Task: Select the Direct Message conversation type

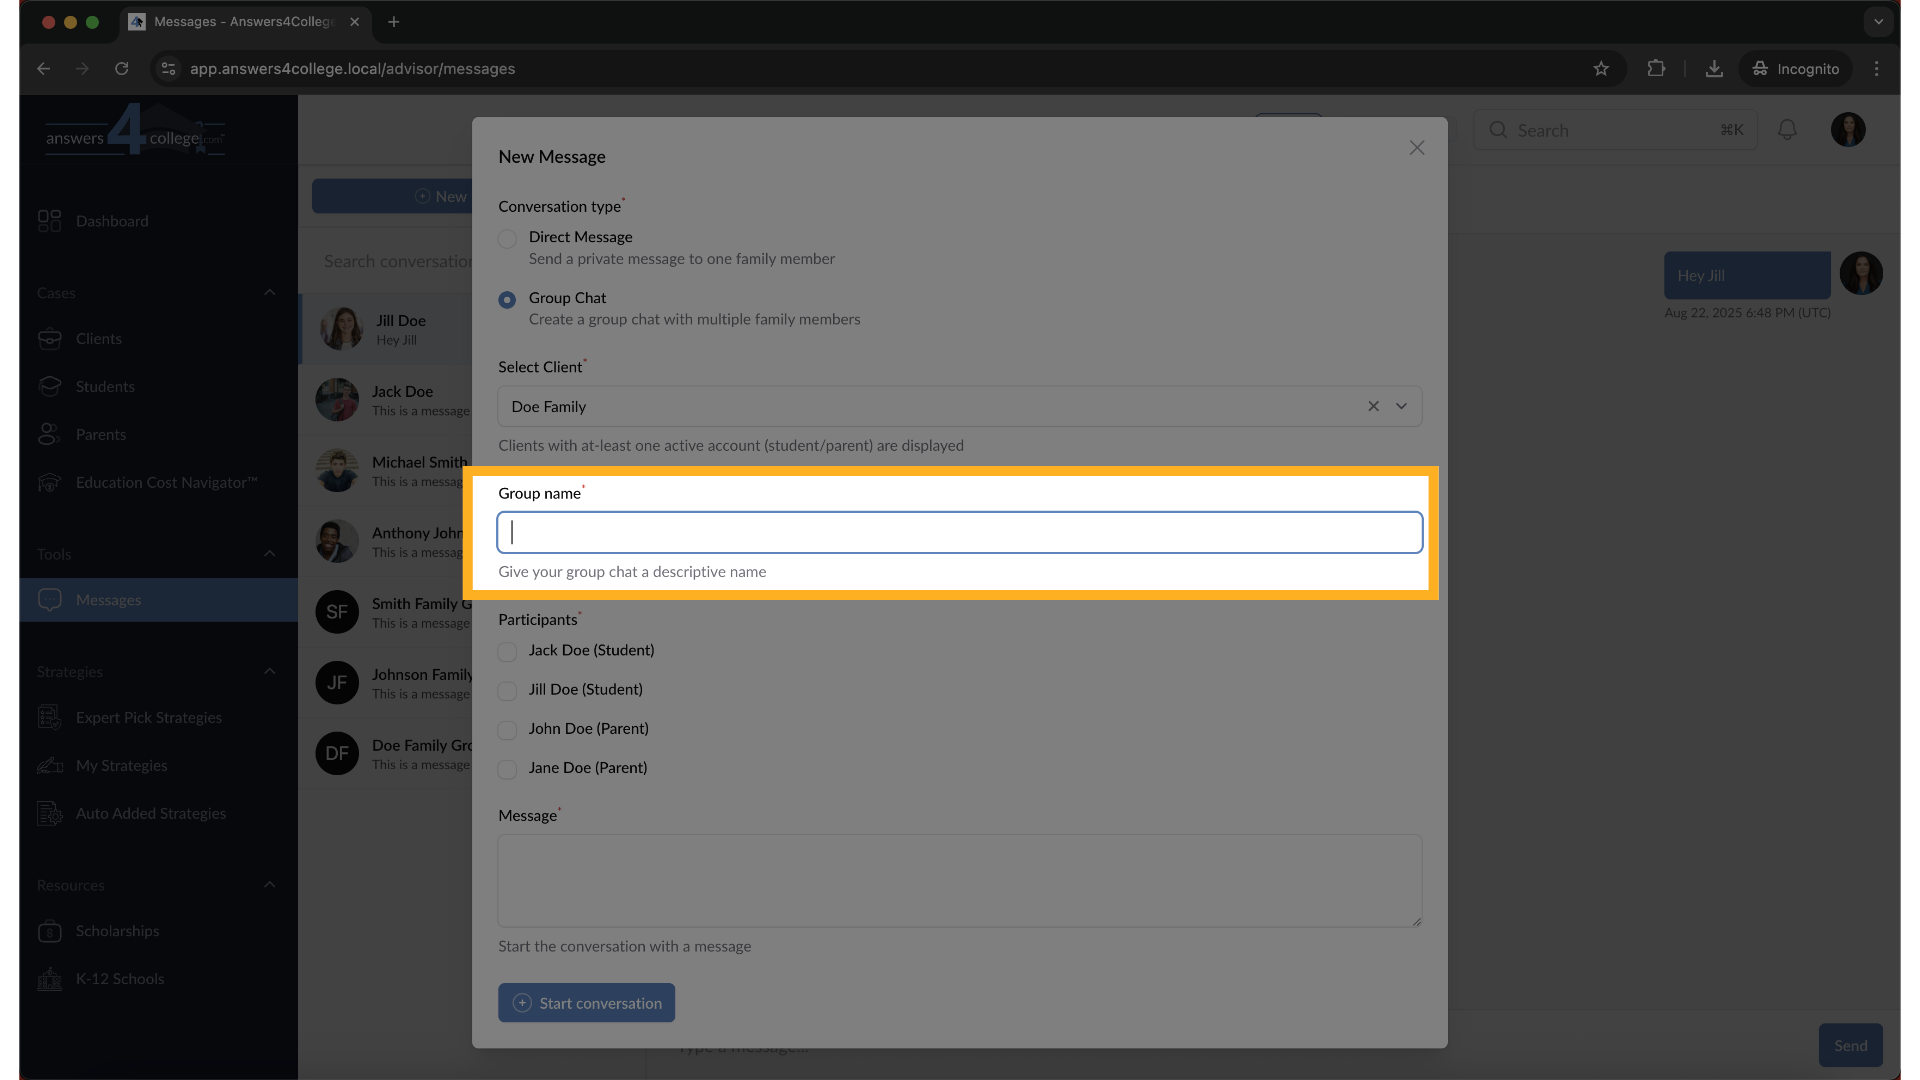Action: click(507, 238)
